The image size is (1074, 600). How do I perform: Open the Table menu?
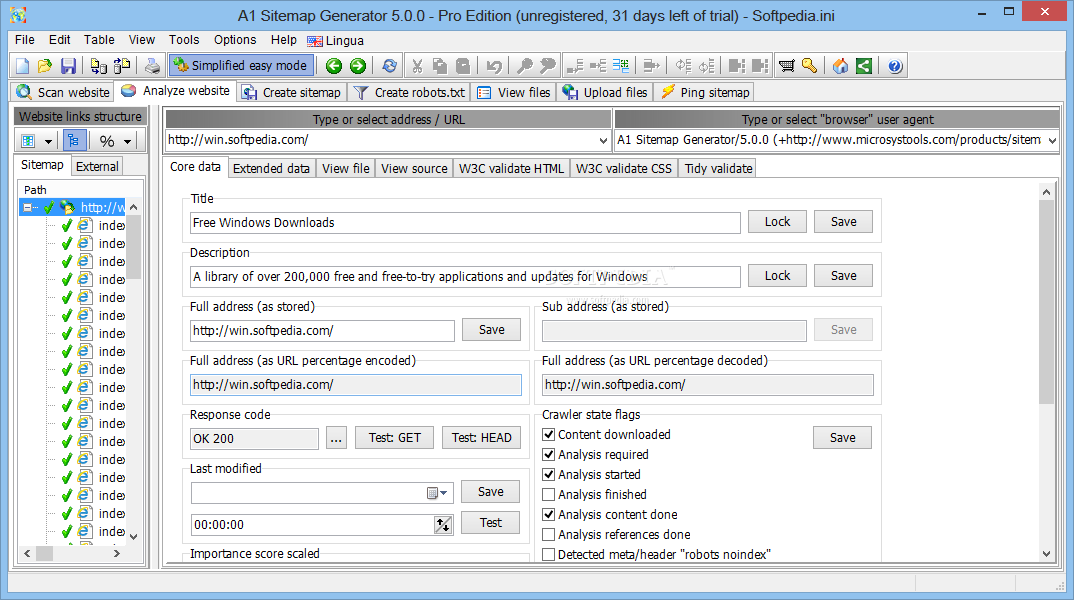pos(99,40)
